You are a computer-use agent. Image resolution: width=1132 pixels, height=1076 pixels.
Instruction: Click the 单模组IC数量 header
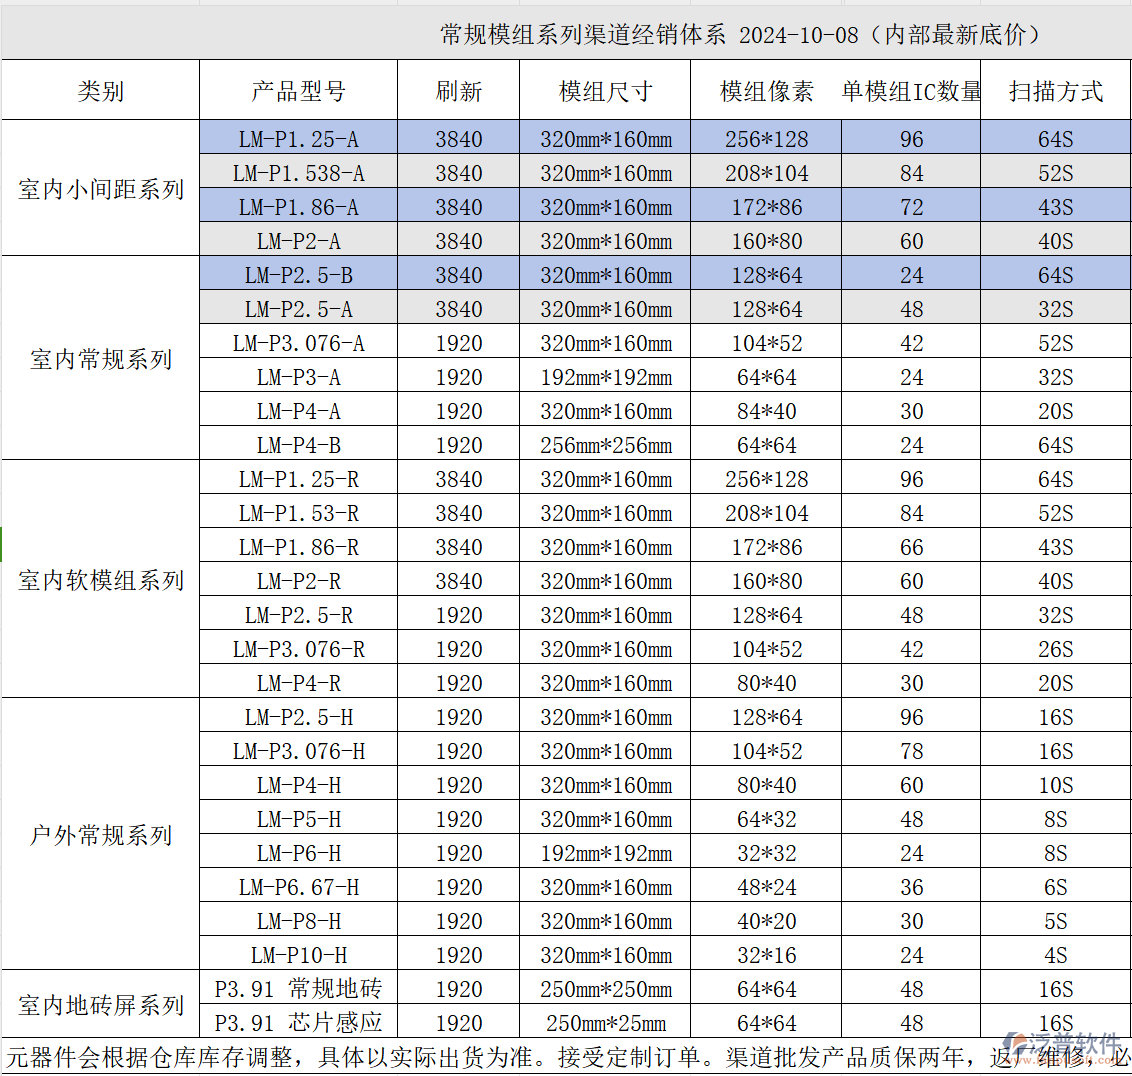[x=911, y=90]
